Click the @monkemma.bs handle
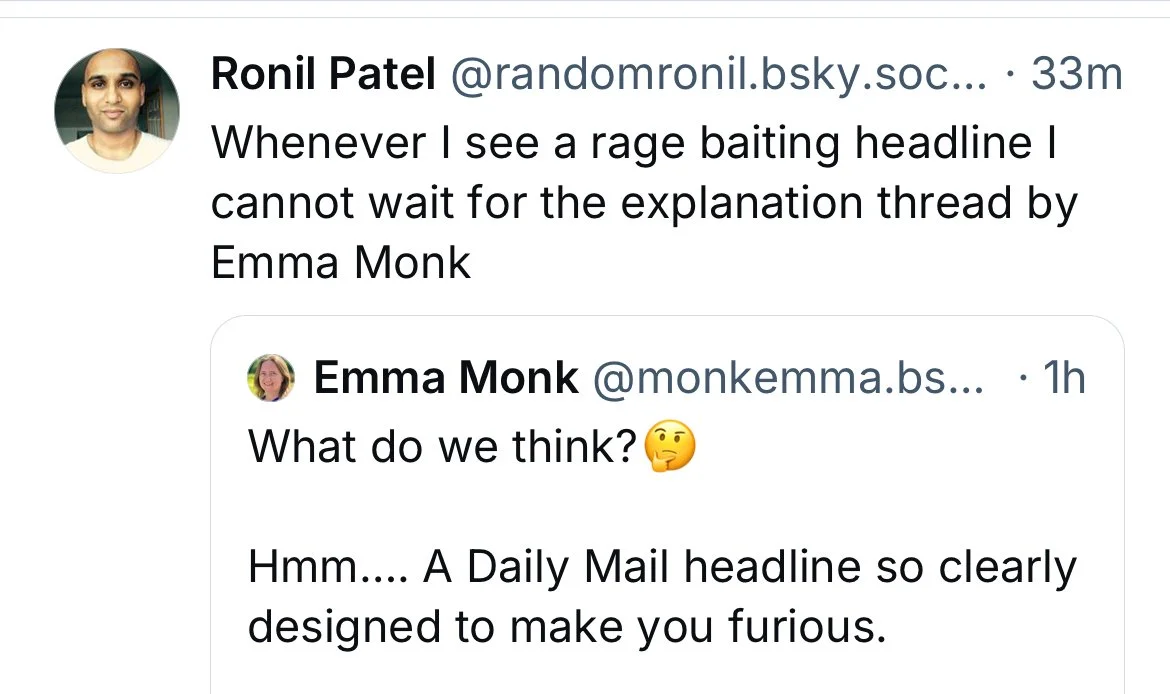The height and width of the screenshot is (694, 1170). [788, 378]
